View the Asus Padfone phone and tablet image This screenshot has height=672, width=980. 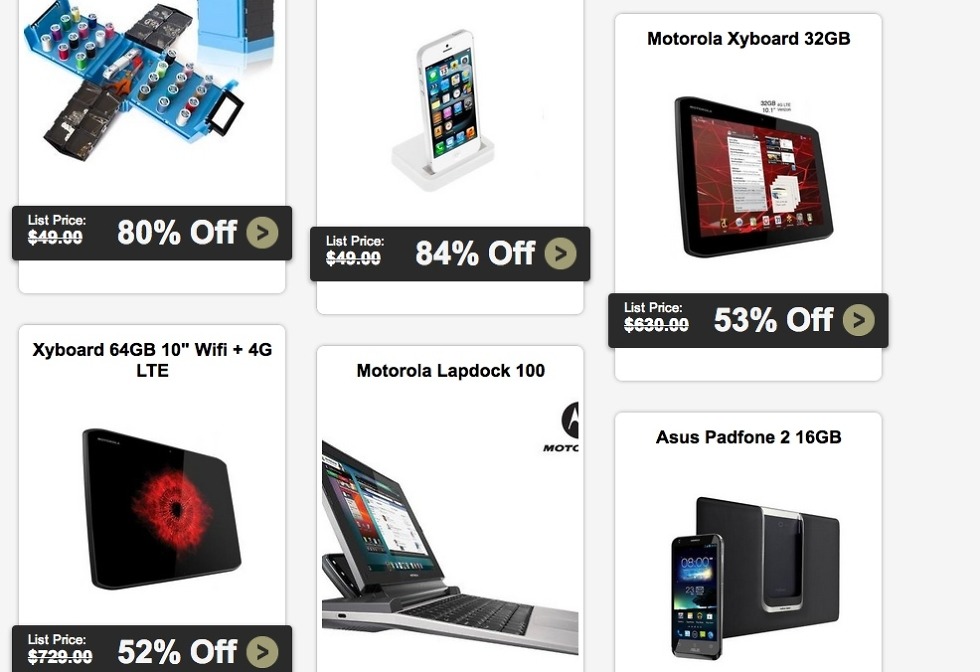755,578
